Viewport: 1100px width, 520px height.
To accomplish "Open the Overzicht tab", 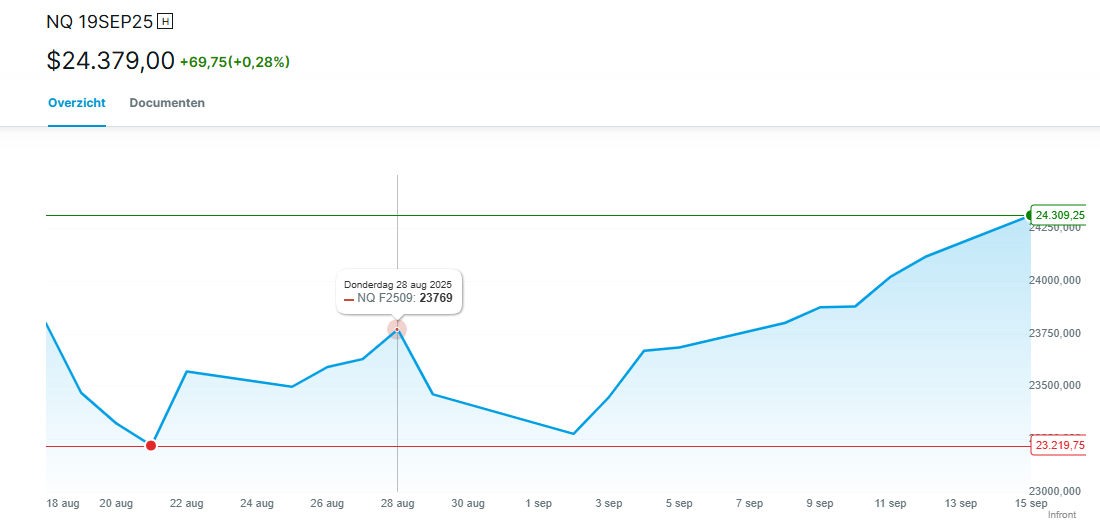I will (77, 103).
